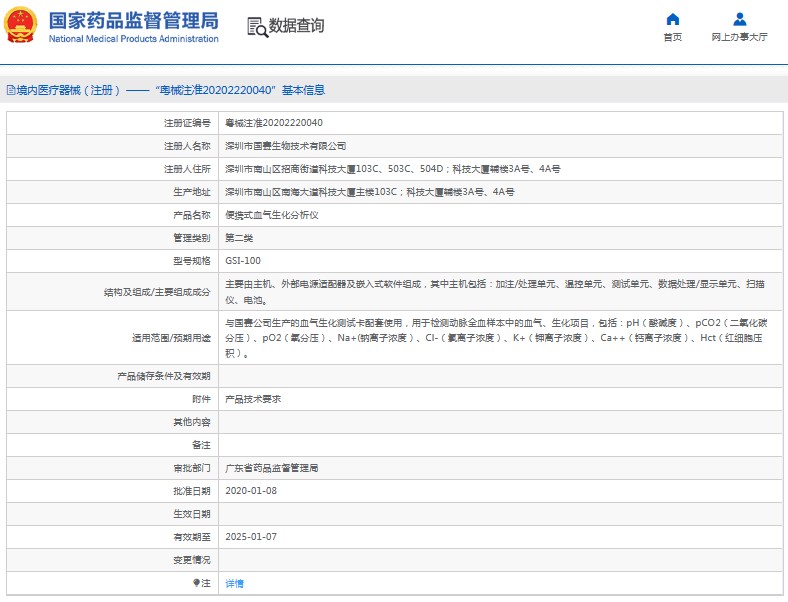
Task: Click the 数据查询 heading text
Action: pos(297,26)
